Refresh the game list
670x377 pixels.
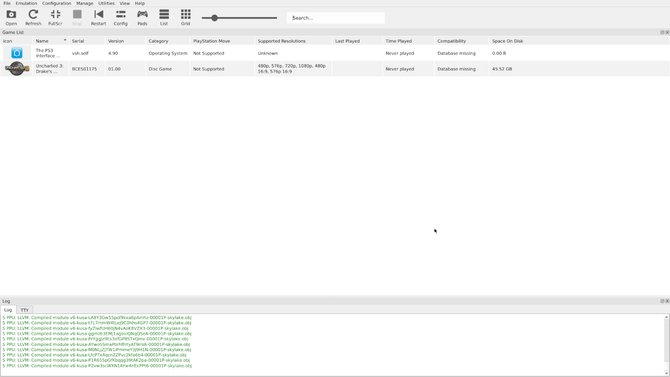33,18
